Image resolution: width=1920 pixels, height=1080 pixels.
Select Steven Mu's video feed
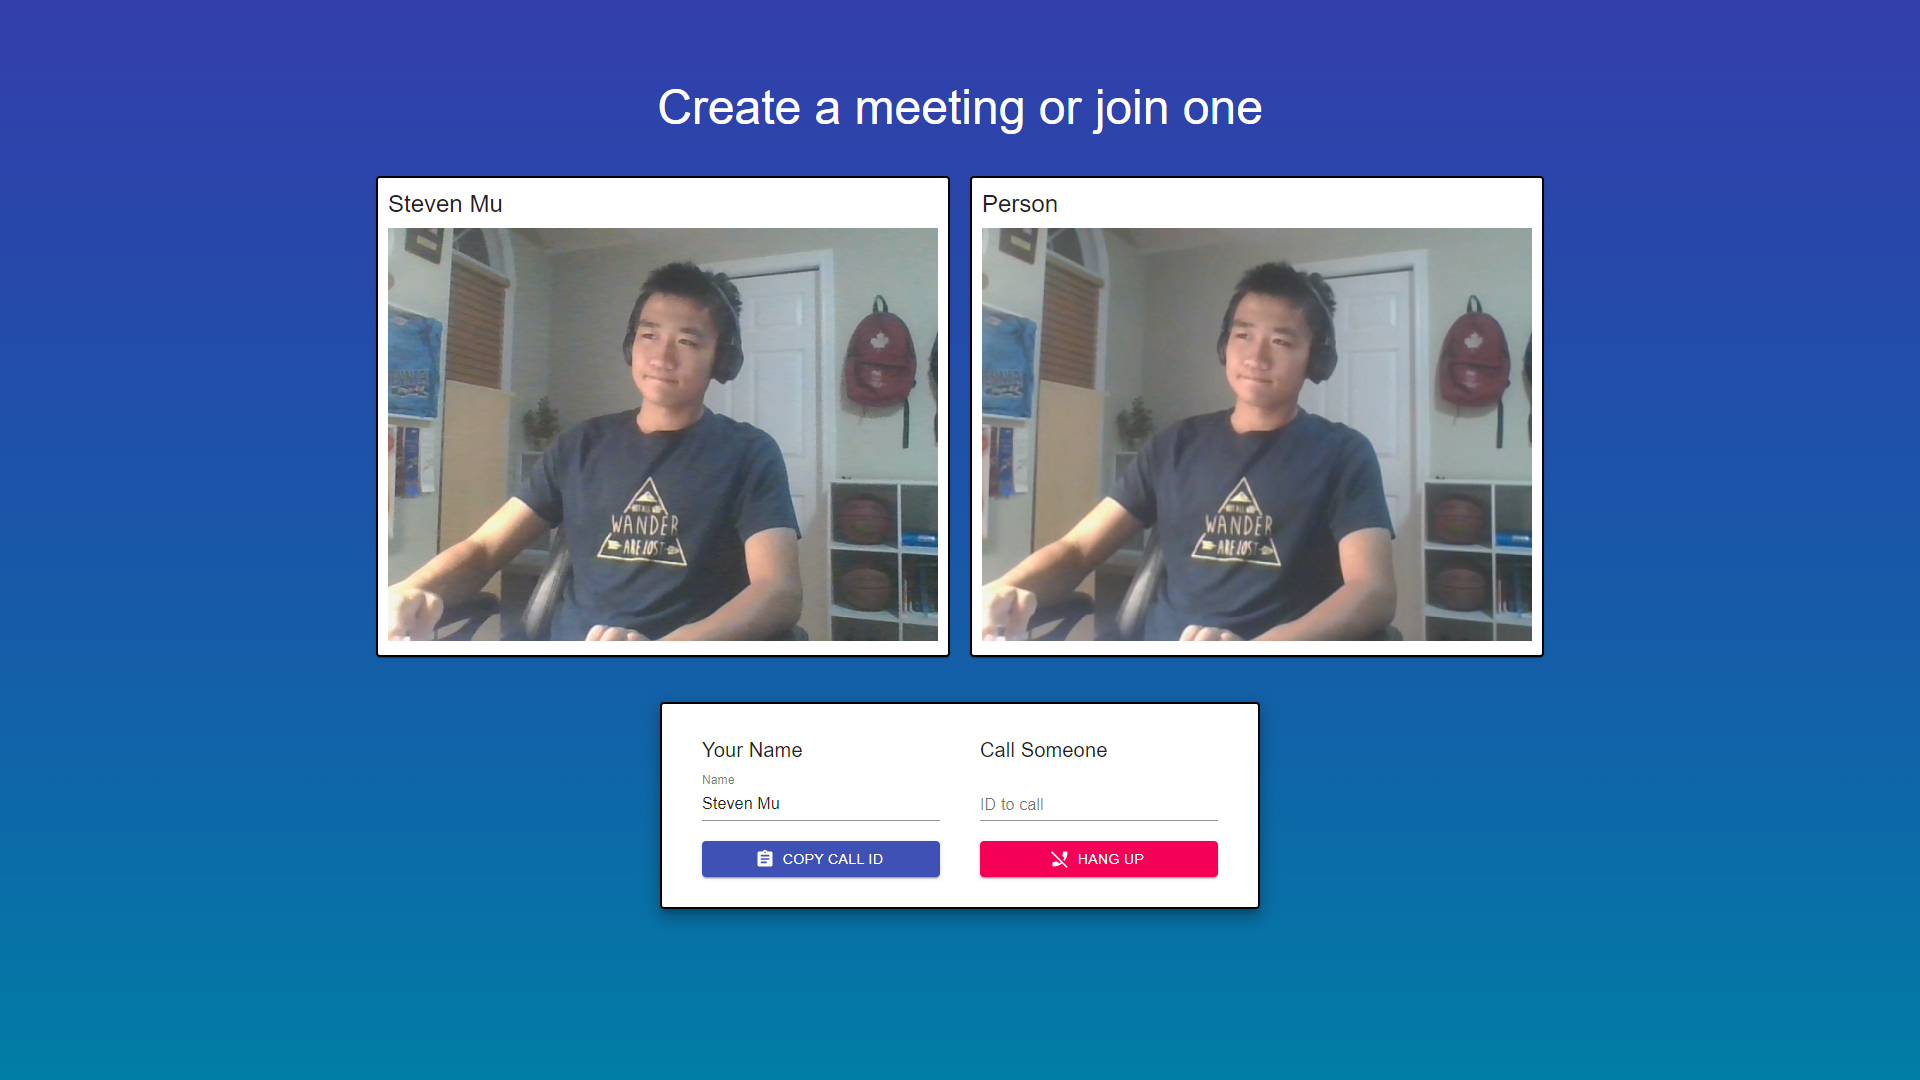tap(663, 434)
